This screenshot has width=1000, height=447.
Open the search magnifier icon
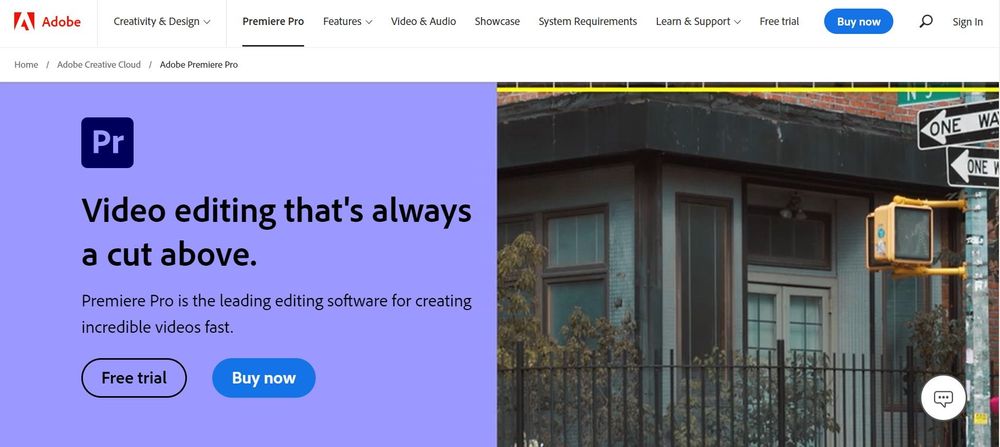925,21
